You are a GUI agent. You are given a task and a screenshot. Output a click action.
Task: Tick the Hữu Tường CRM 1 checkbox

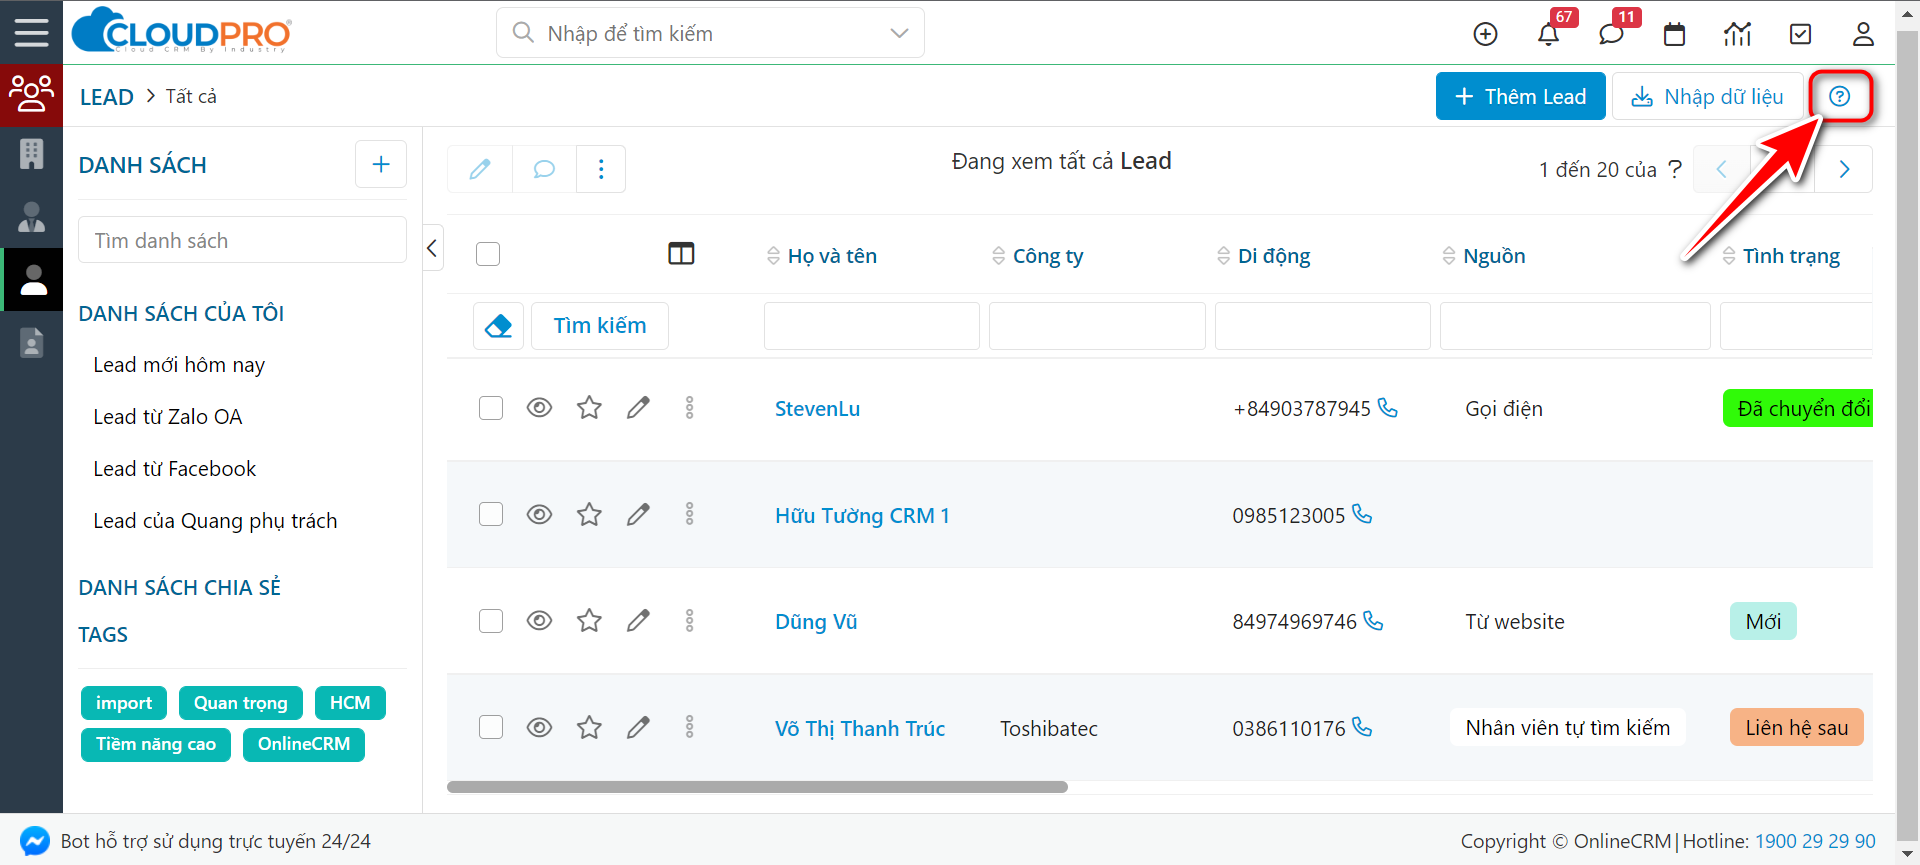[x=491, y=514]
